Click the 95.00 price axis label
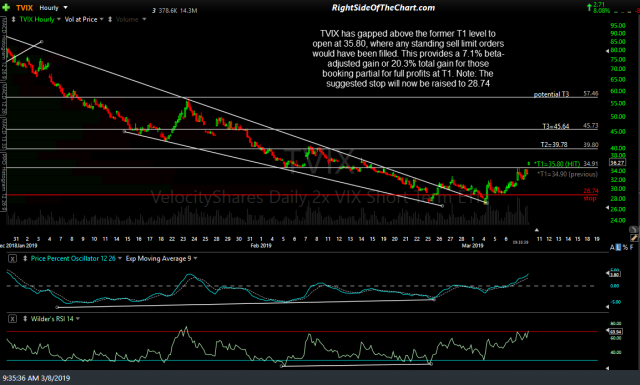 coord(618,26)
